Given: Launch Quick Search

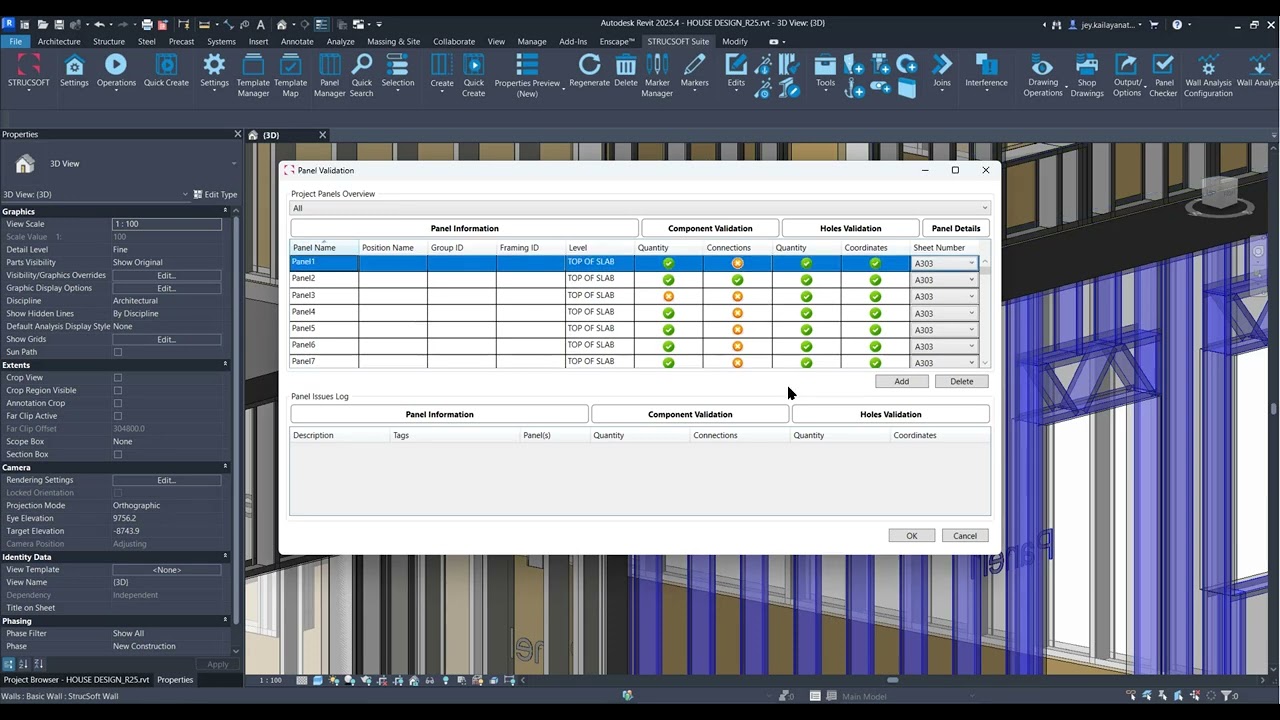Looking at the screenshot, I should point(362,76).
